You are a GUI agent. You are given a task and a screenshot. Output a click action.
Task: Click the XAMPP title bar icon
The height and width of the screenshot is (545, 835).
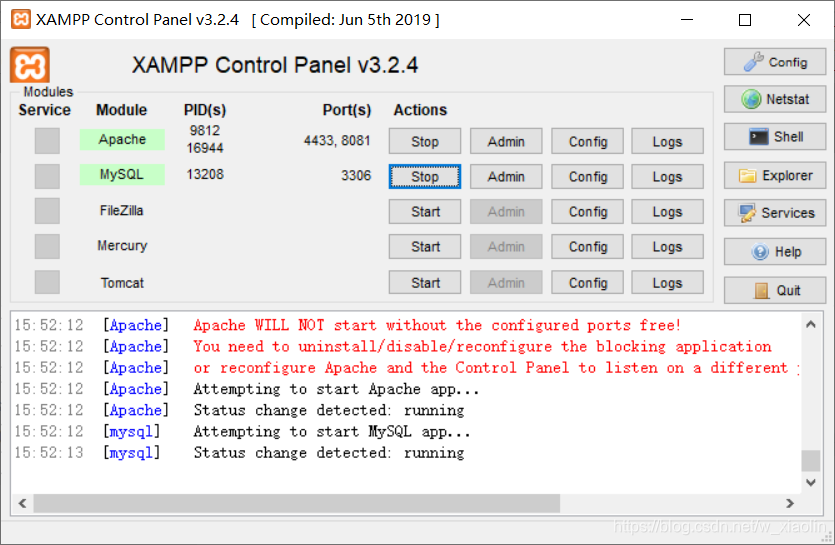pos(21,19)
